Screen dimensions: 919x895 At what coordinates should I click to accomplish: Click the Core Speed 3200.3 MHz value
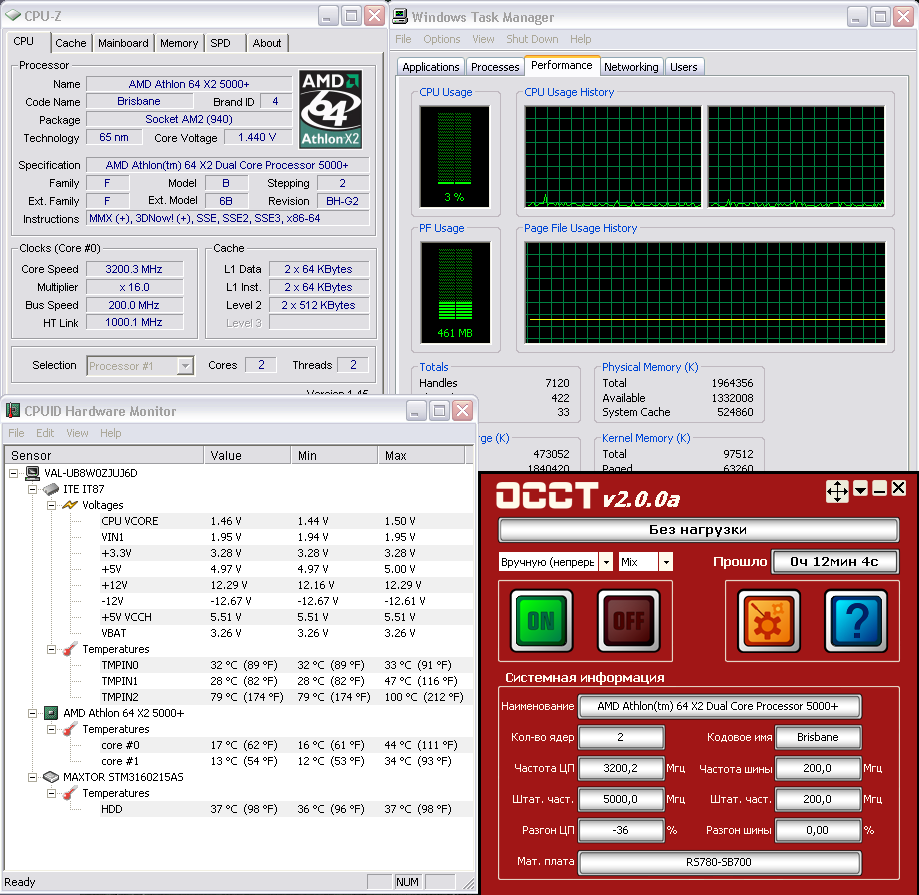[134, 269]
